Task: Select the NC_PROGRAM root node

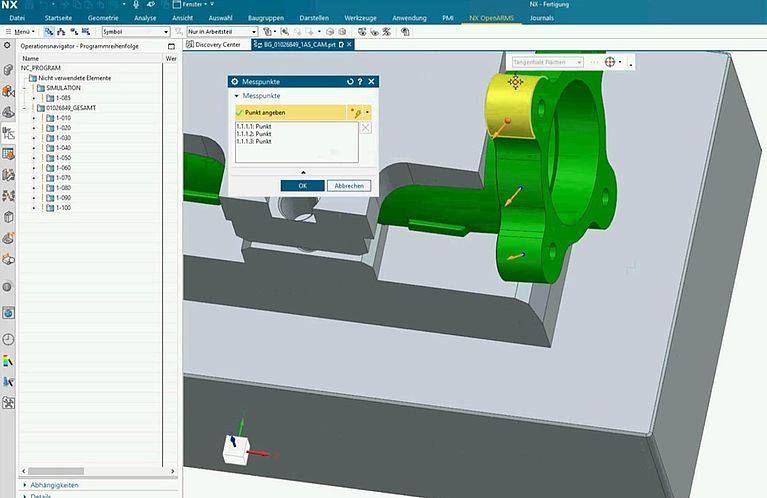Action: pos(41,68)
